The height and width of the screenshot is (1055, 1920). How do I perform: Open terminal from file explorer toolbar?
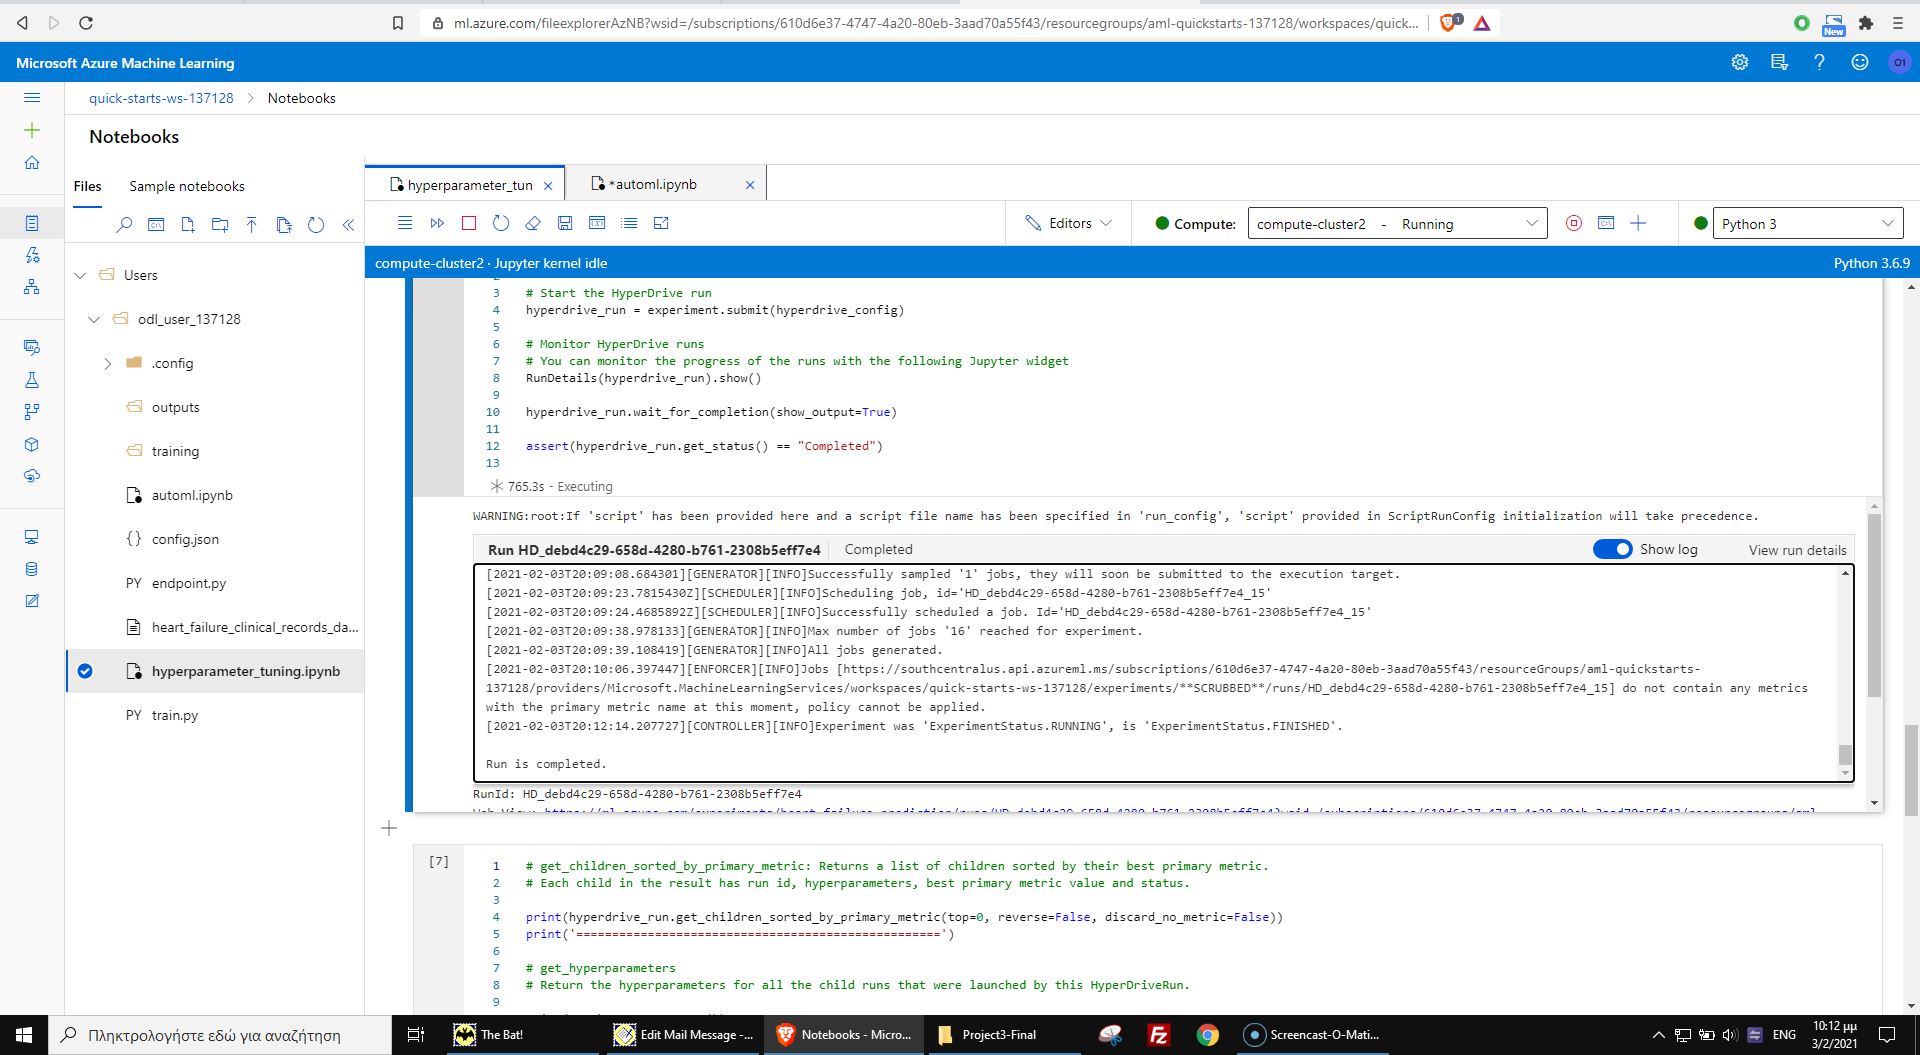pos(156,225)
